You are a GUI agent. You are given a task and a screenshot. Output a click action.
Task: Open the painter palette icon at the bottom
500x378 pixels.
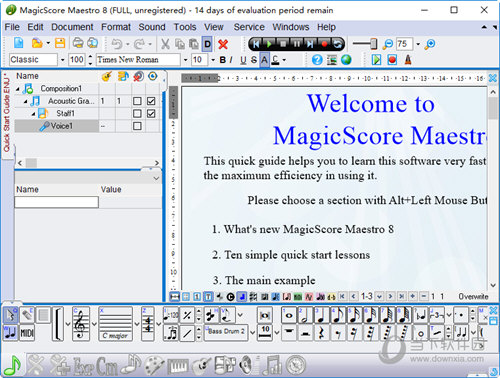pyautogui.click(x=154, y=366)
